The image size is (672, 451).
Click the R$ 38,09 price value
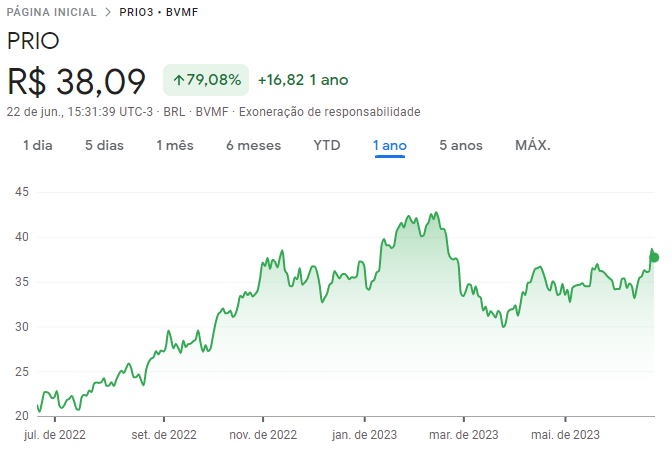77,81
